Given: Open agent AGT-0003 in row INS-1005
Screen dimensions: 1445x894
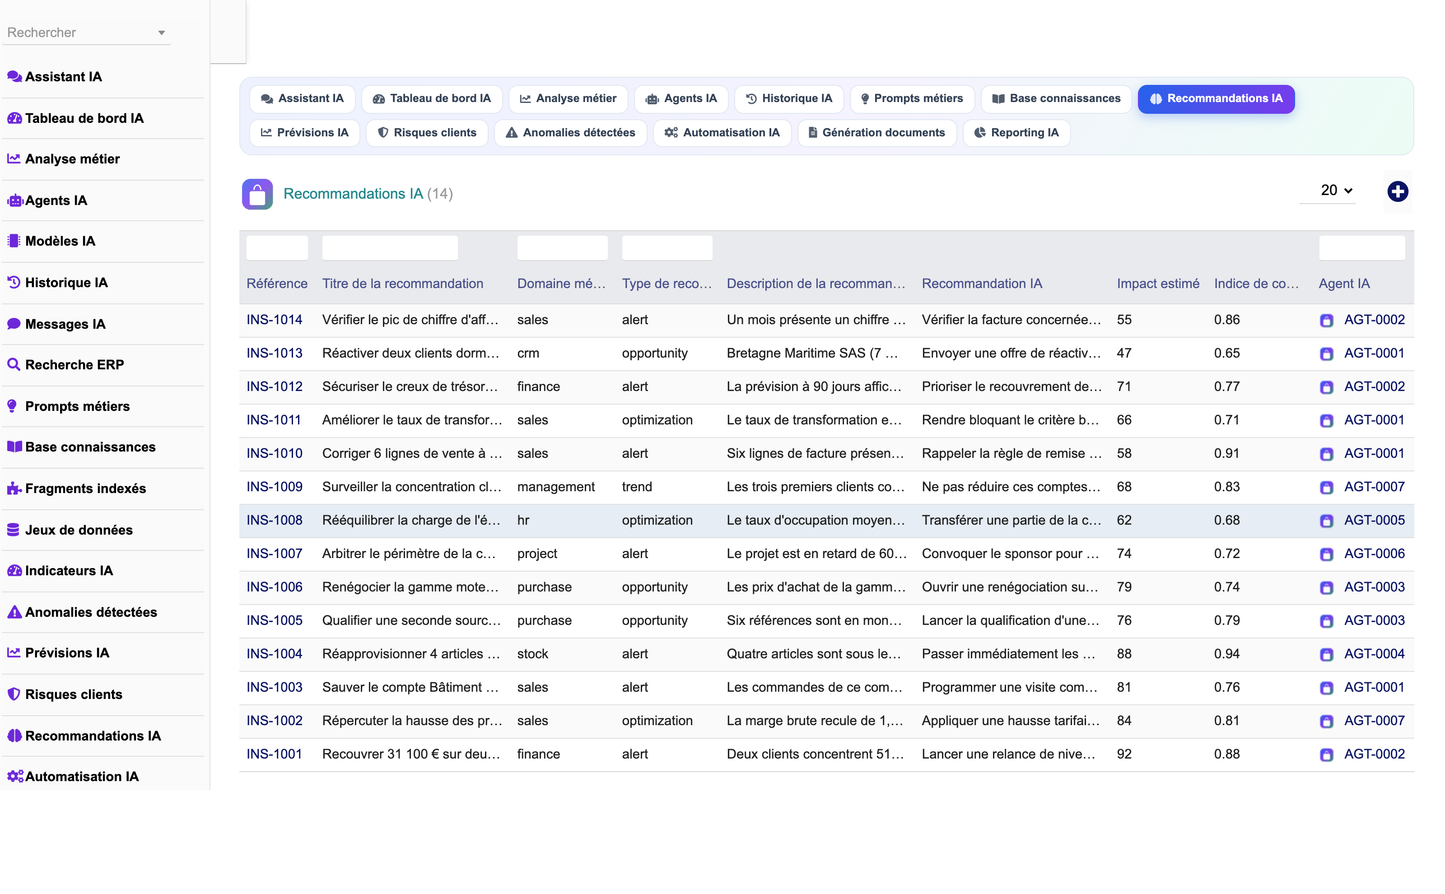Looking at the screenshot, I should coord(1374,621).
